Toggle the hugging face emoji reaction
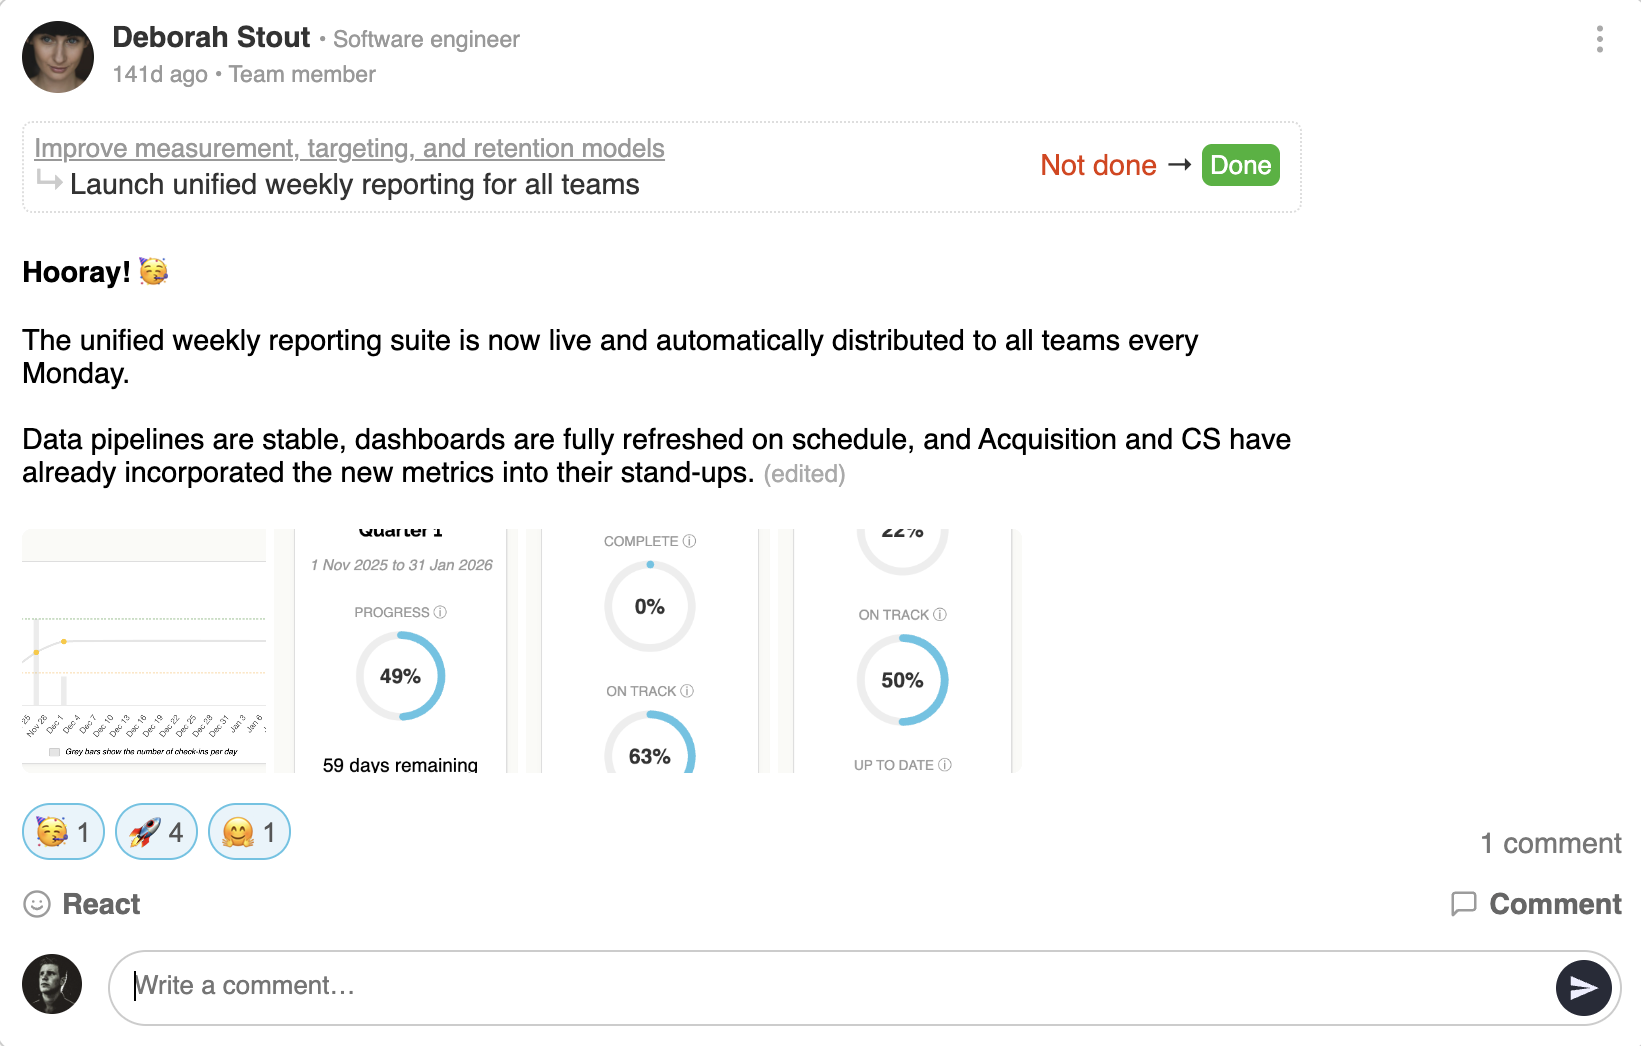This screenshot has height=1046, width=1641. tap(248, 831)
